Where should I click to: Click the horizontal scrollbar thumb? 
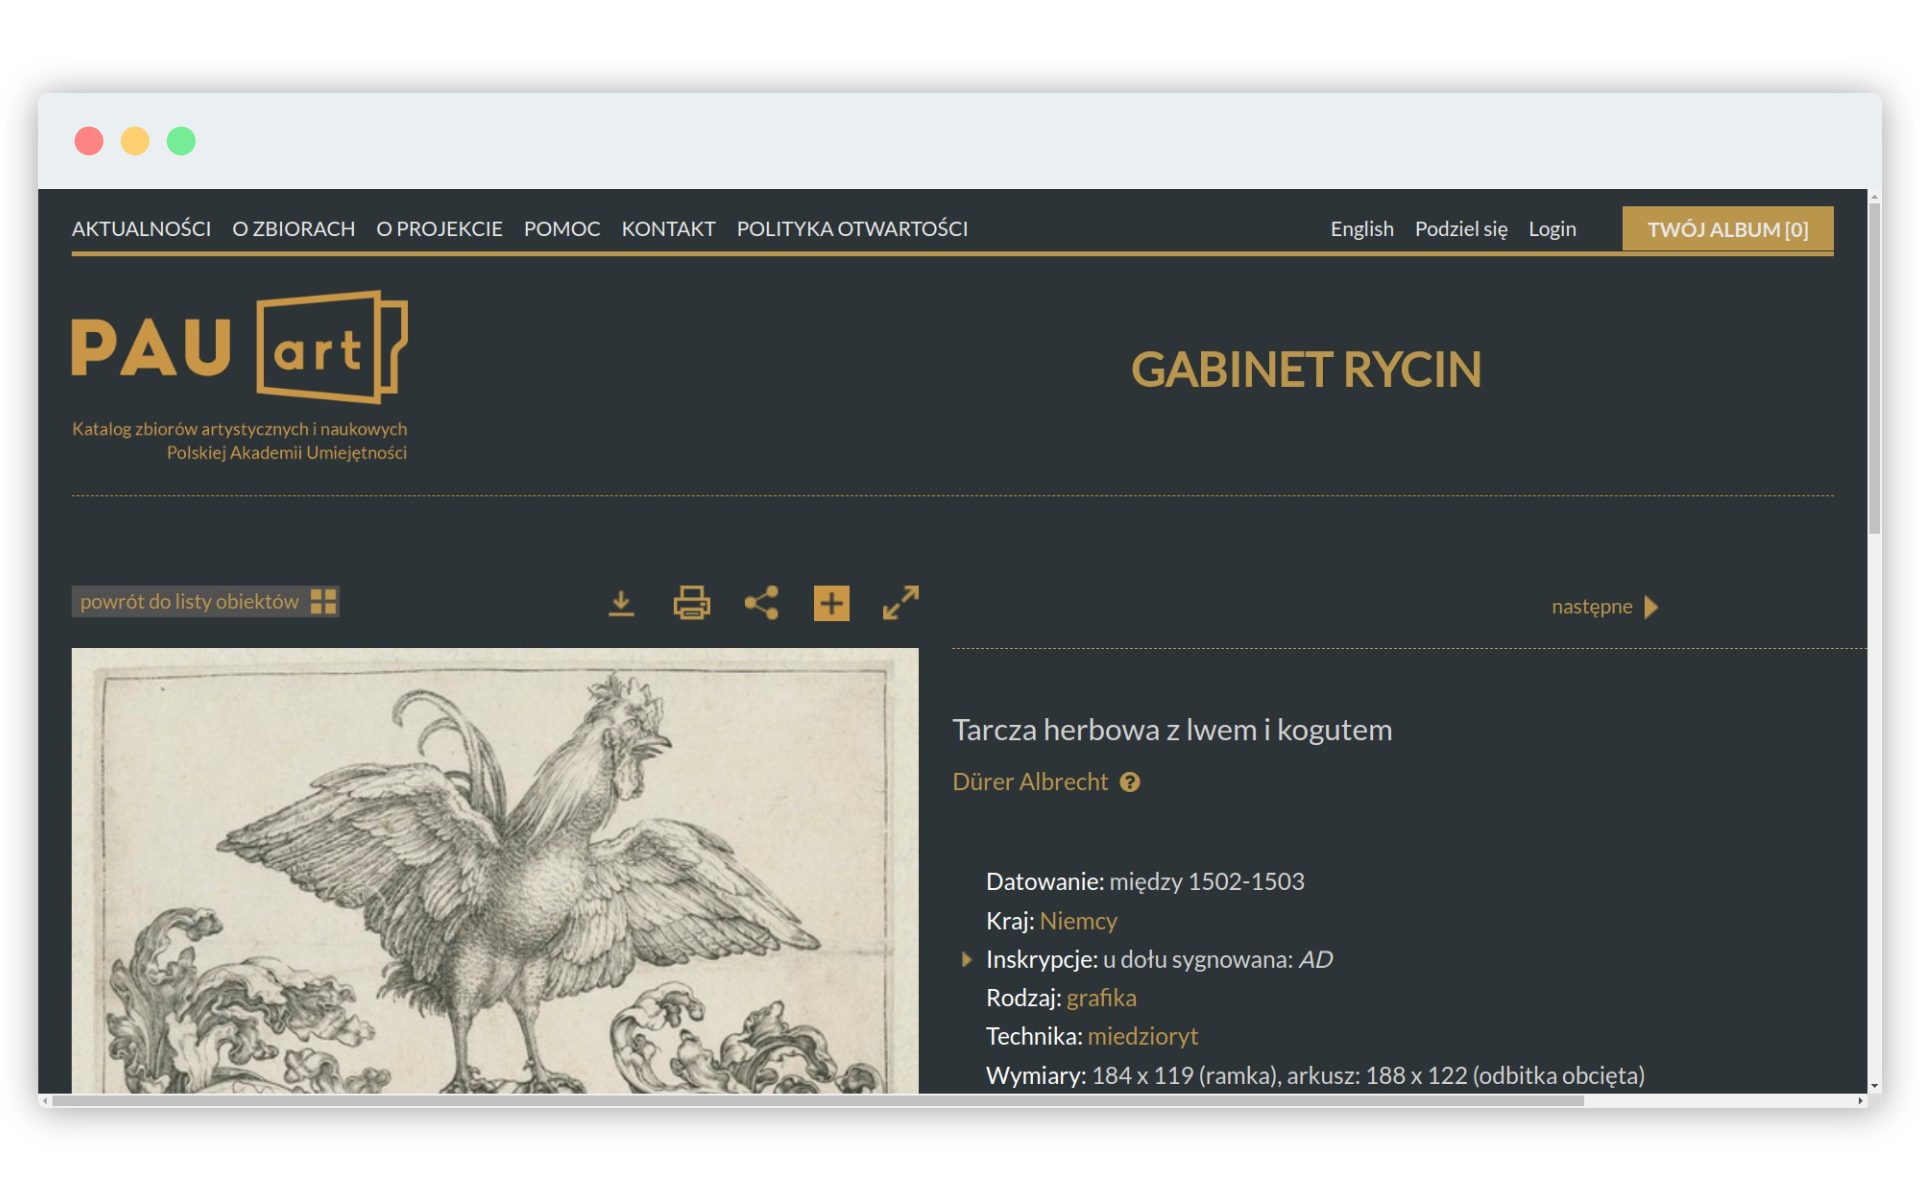point(818,1100)
